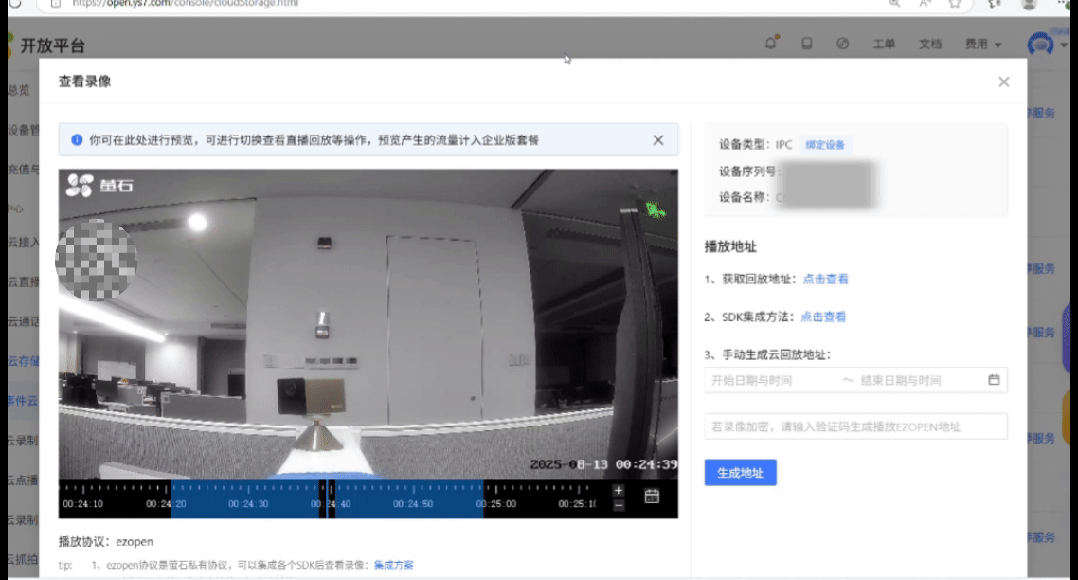Dismiss the blue preview tip banner
1078x580 pixels.
click(658, 140)
